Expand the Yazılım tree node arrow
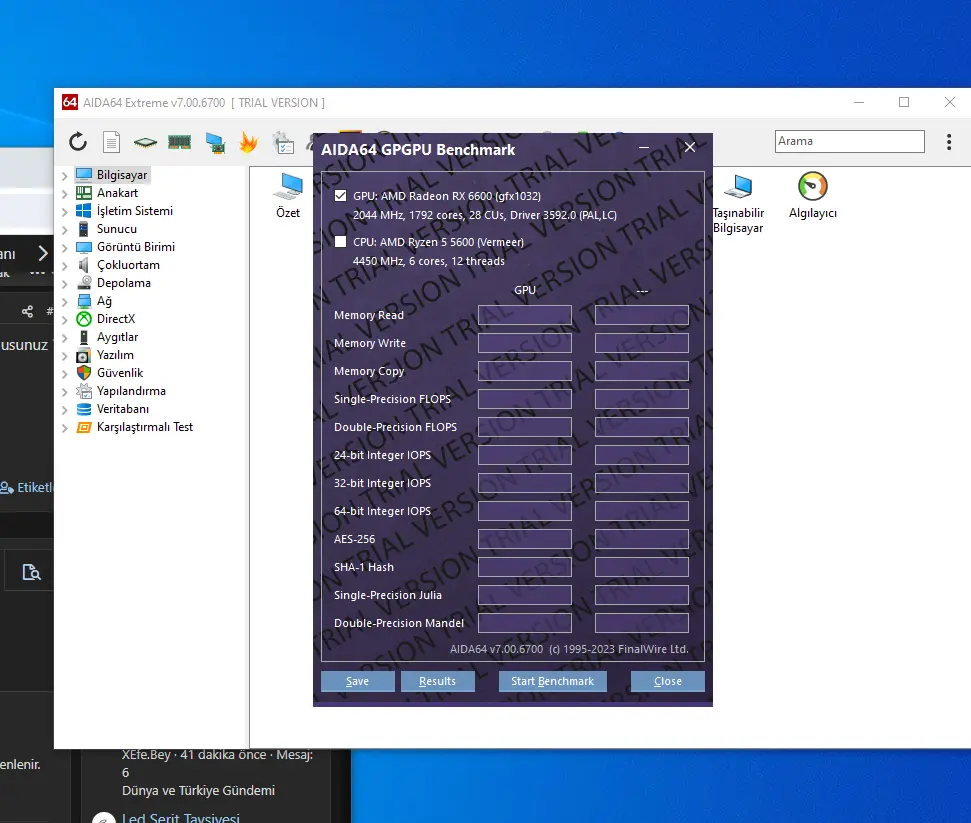 point(64,356)
